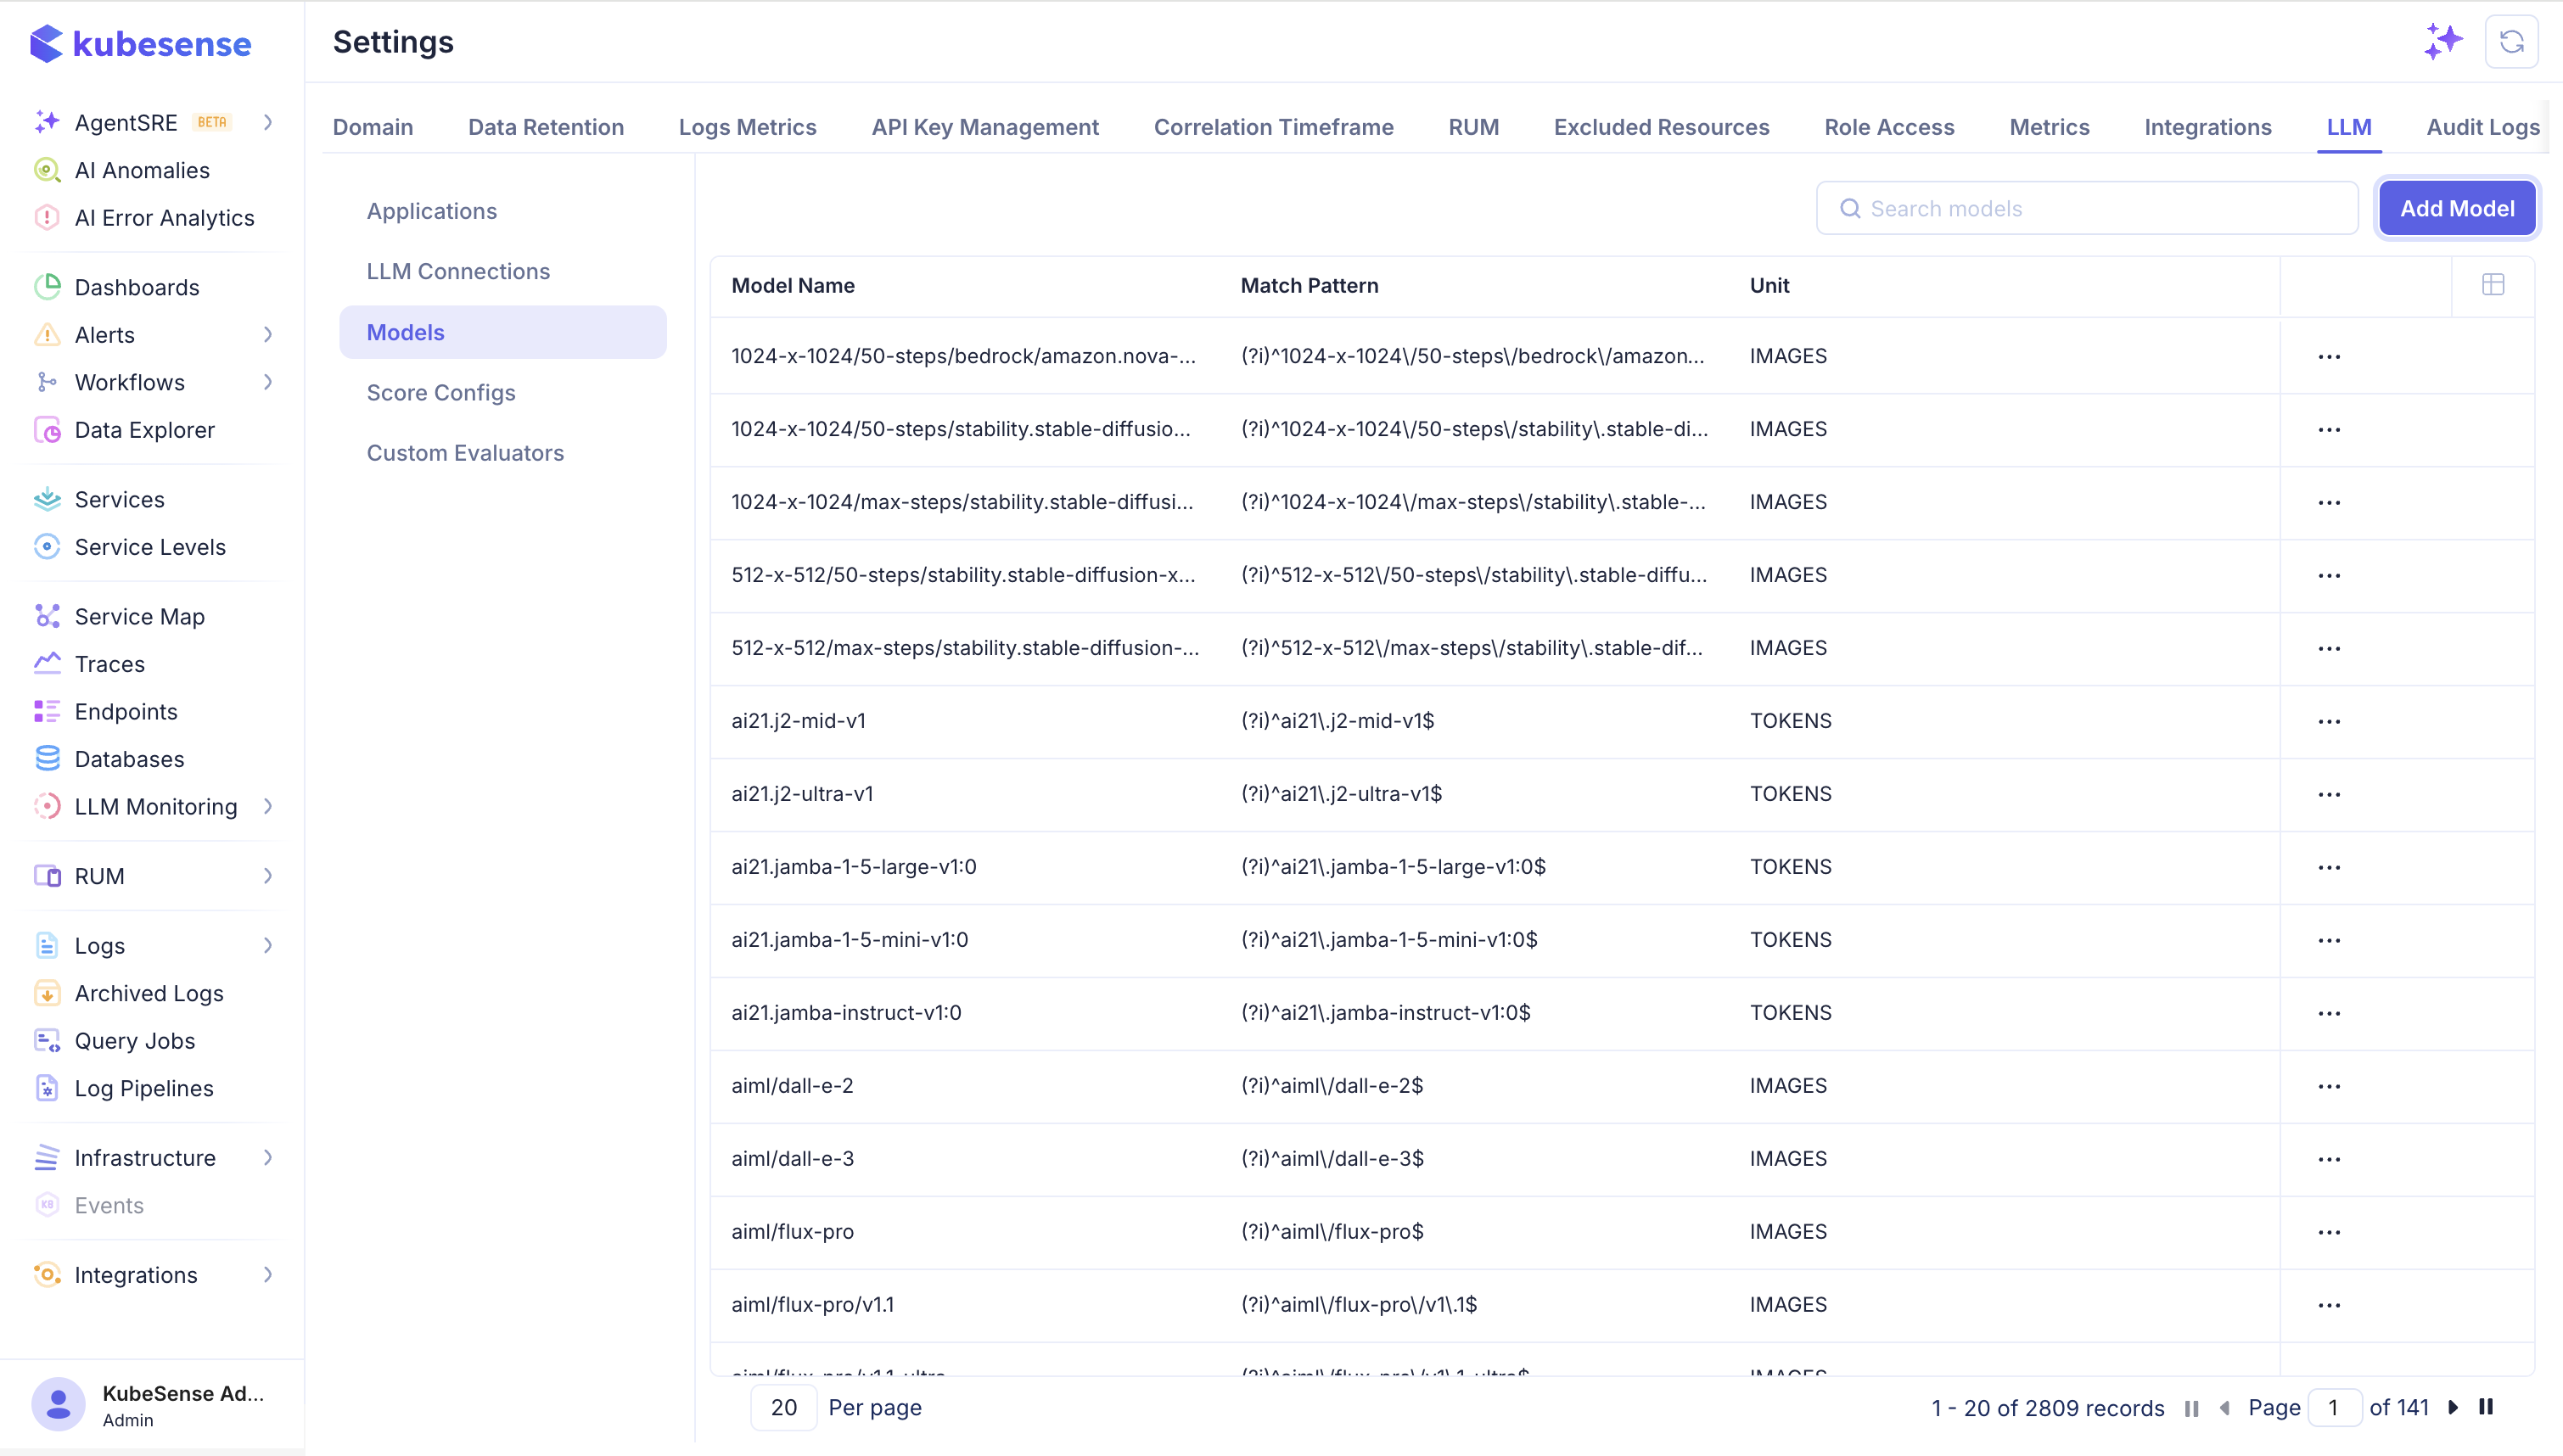This screenshot has height=1456, width=2563.
Task: Switch to Domain settings tab
Action: pos(373,127)
